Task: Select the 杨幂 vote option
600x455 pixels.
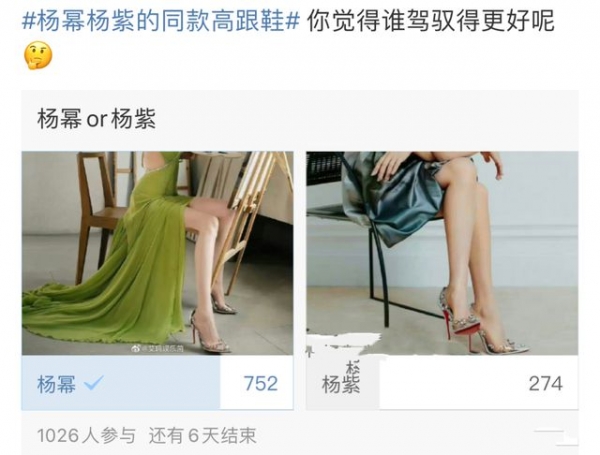Action: point(157,383)
